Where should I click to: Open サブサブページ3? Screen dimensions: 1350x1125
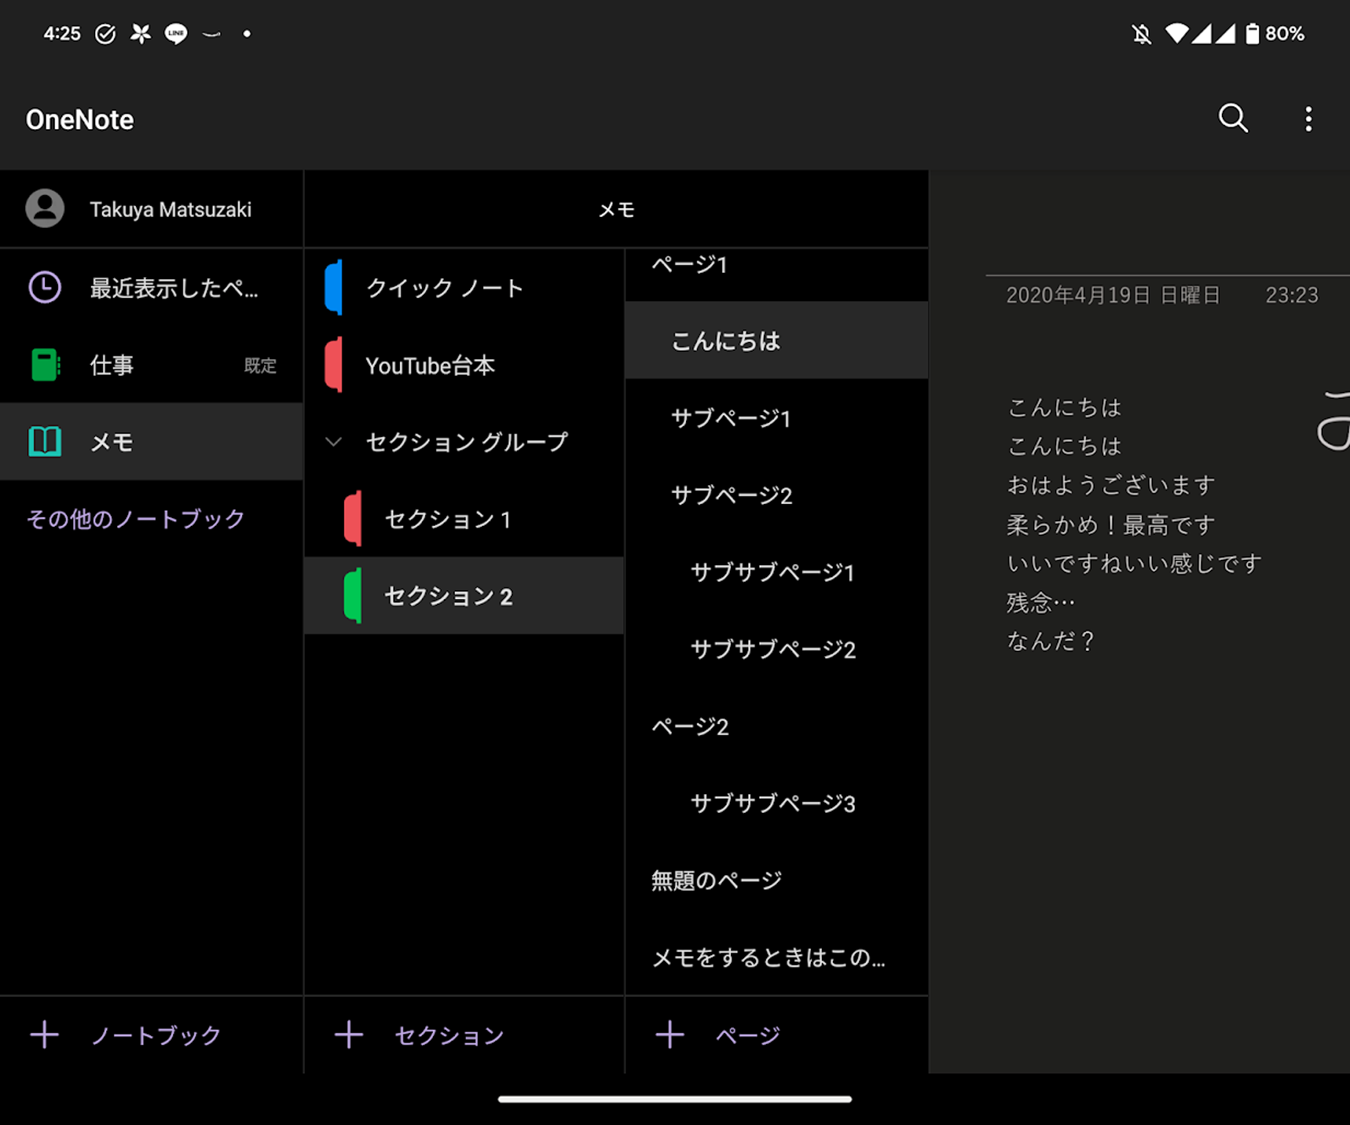coord(776,802)
